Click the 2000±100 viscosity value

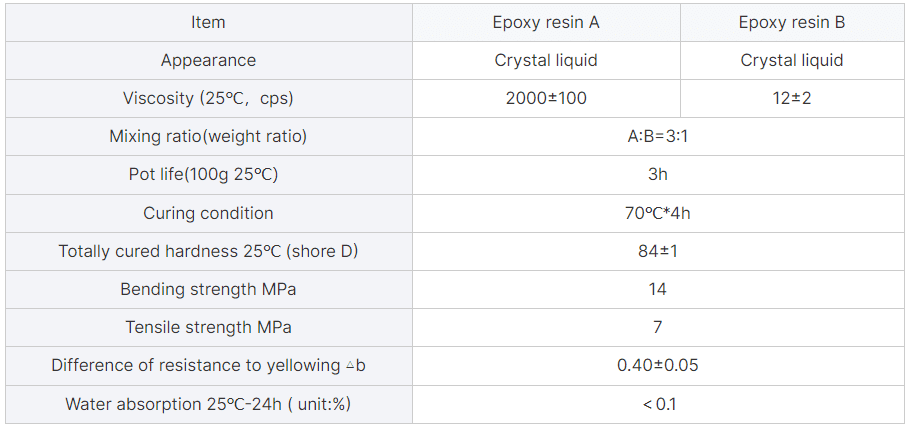(x=546, y=98)
